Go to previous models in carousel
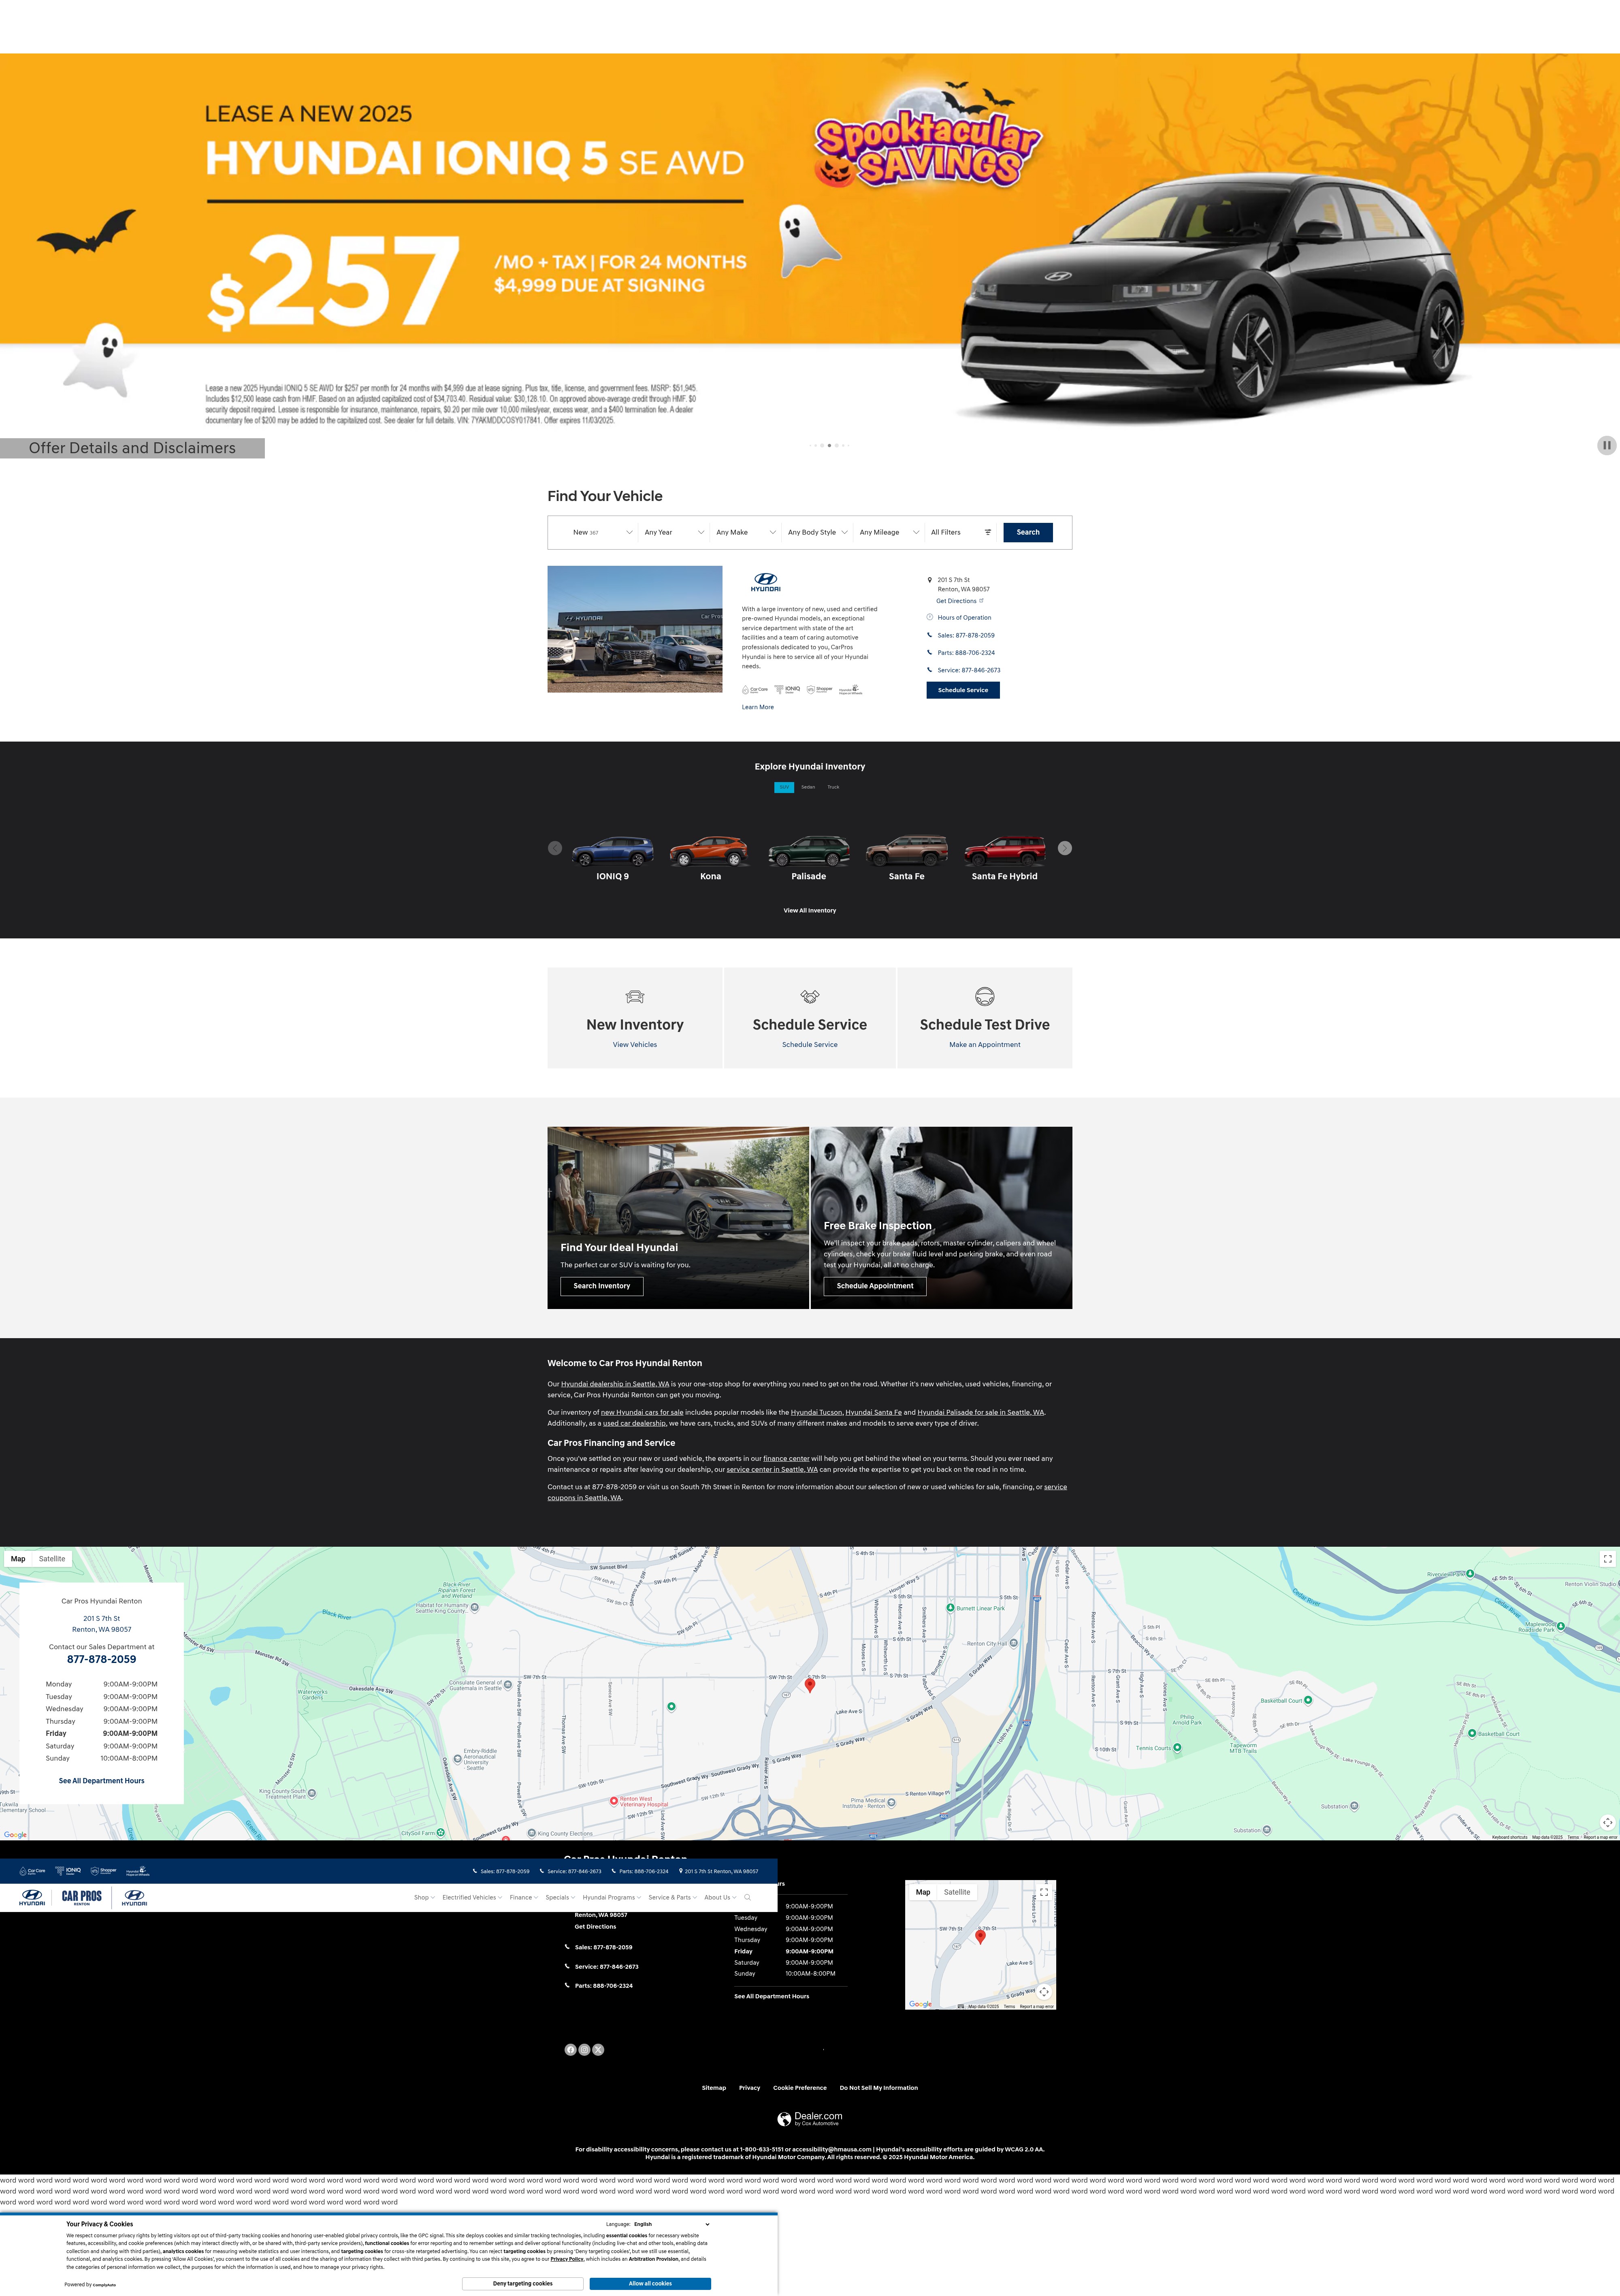Image resolution: width=1620 pixels, height=2296 pixels. [555, 848]
